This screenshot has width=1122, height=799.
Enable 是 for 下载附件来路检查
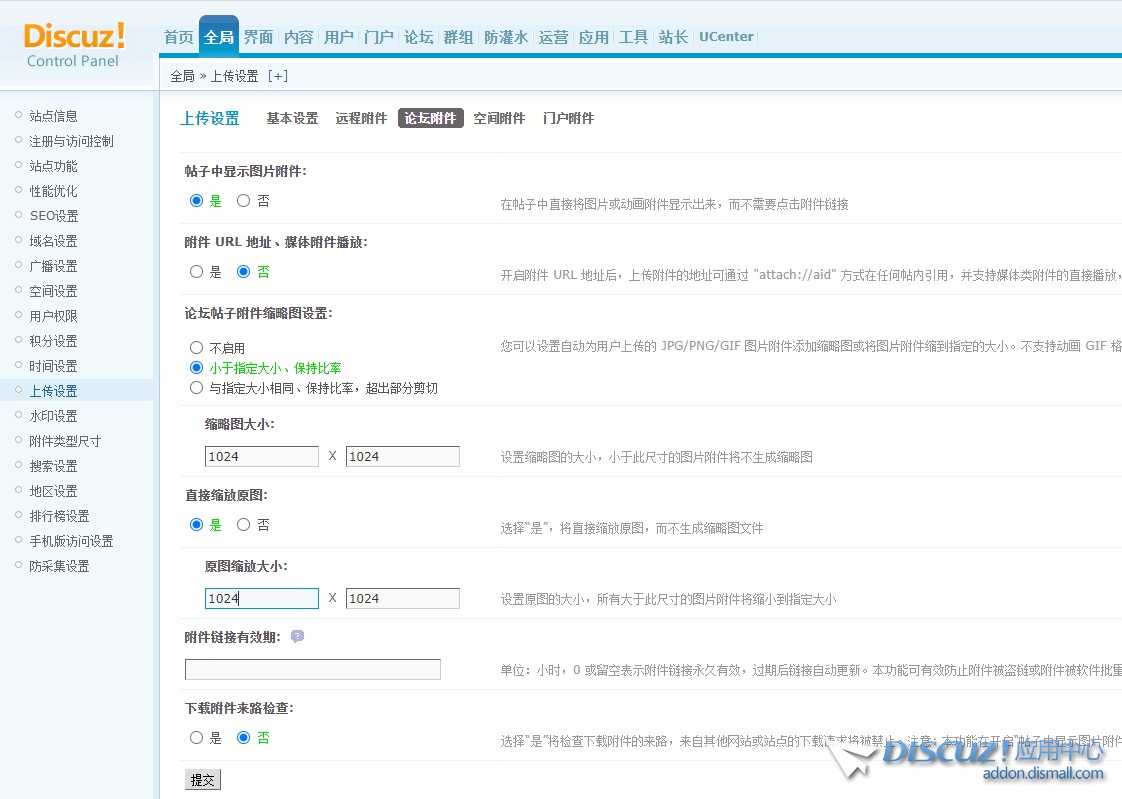point(196,738)
